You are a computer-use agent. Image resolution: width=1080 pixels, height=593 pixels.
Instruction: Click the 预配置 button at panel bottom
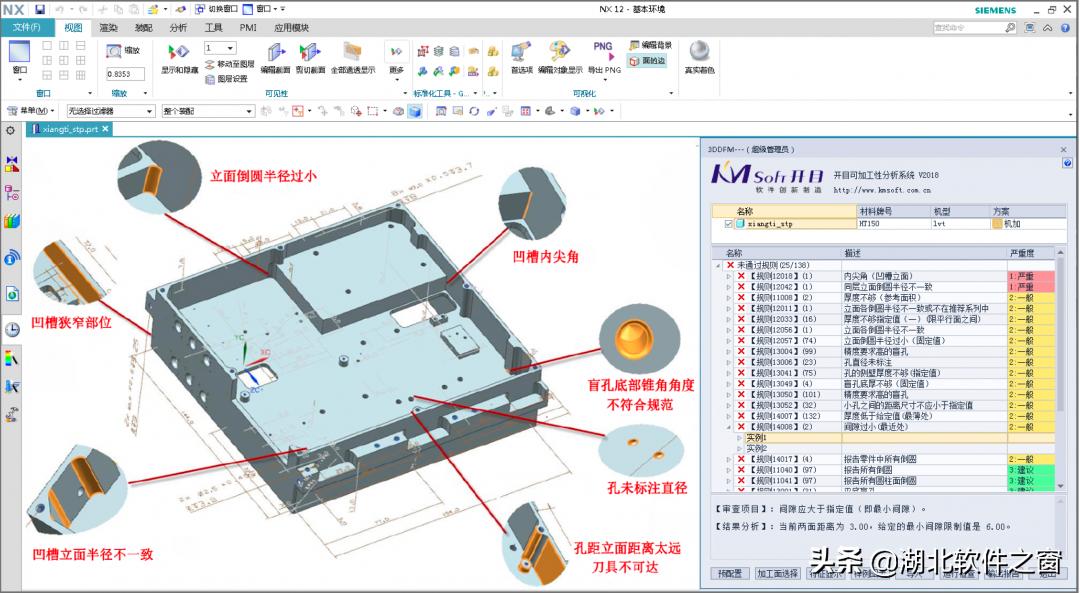coord(730,573)
